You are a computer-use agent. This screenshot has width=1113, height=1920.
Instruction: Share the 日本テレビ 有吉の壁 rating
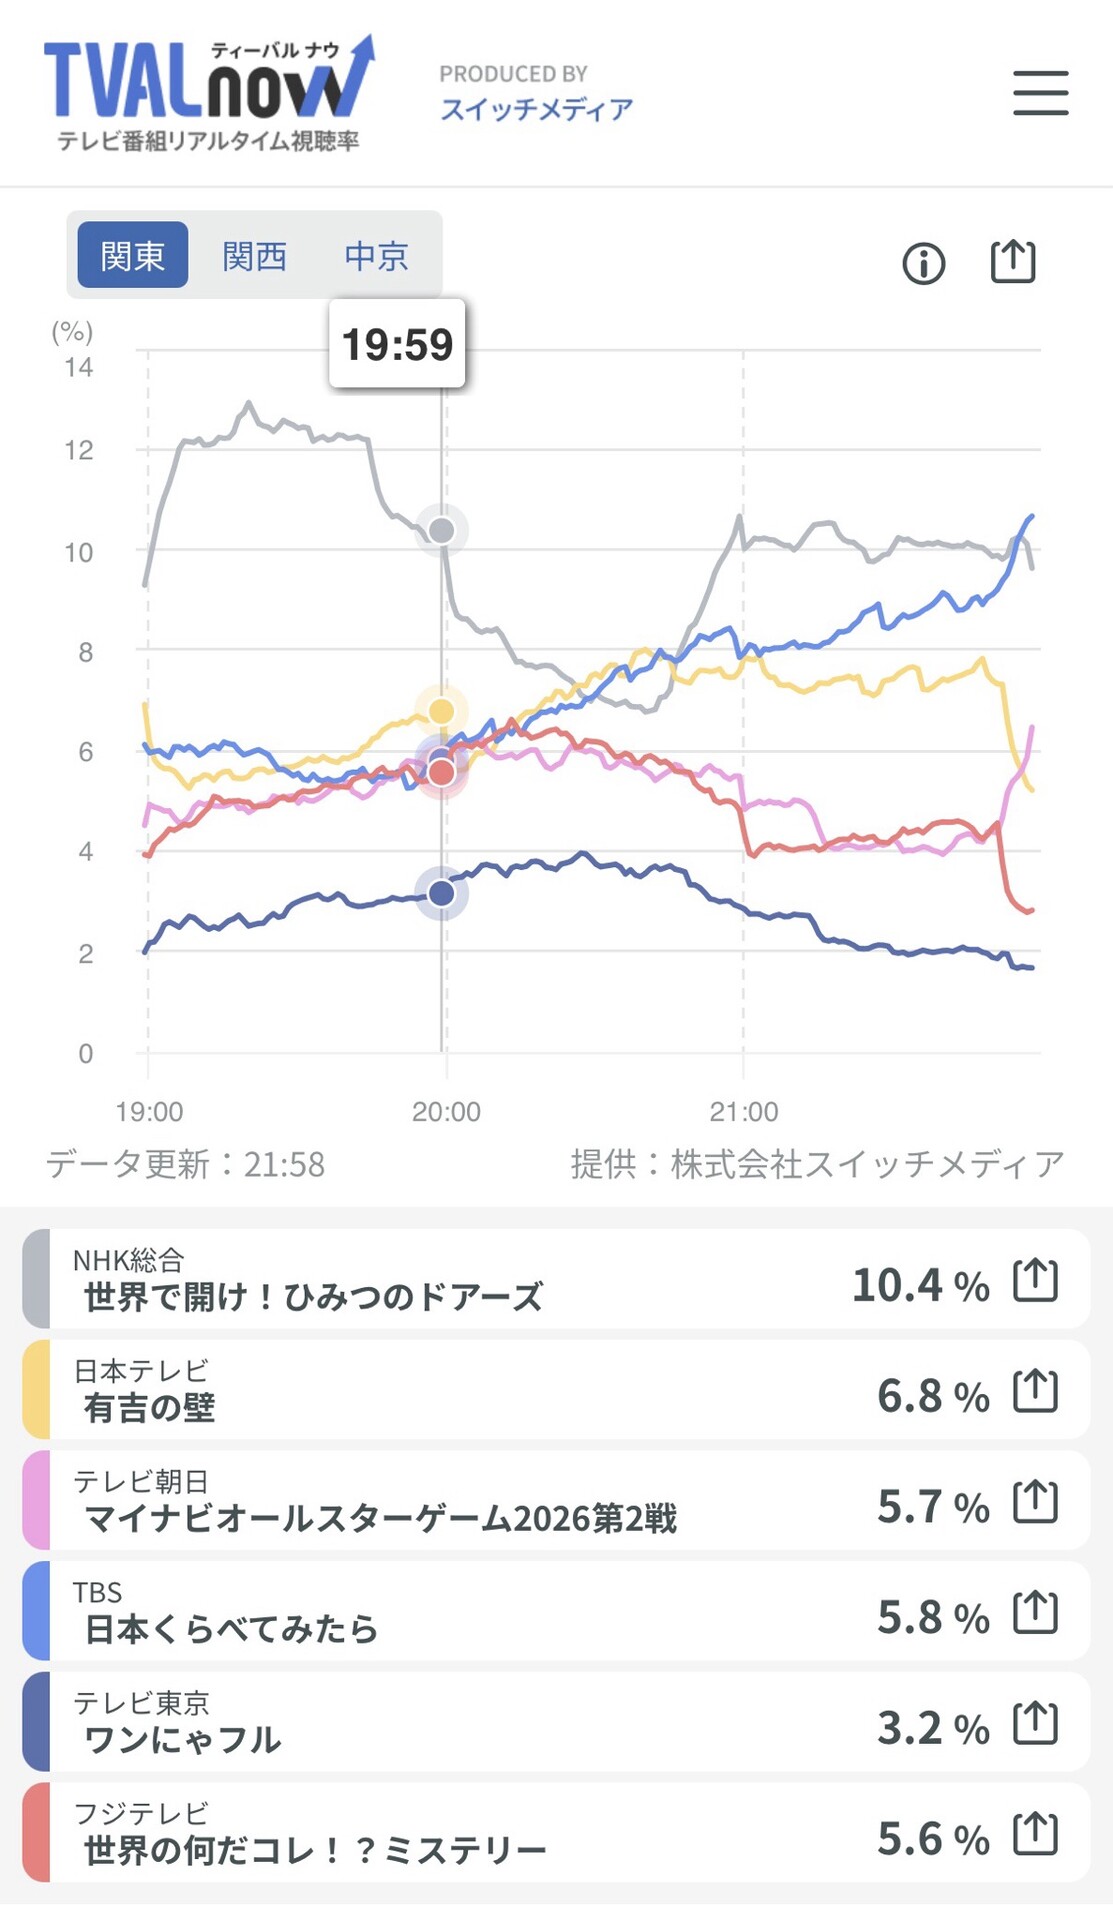click(x=1035, y=1391)
